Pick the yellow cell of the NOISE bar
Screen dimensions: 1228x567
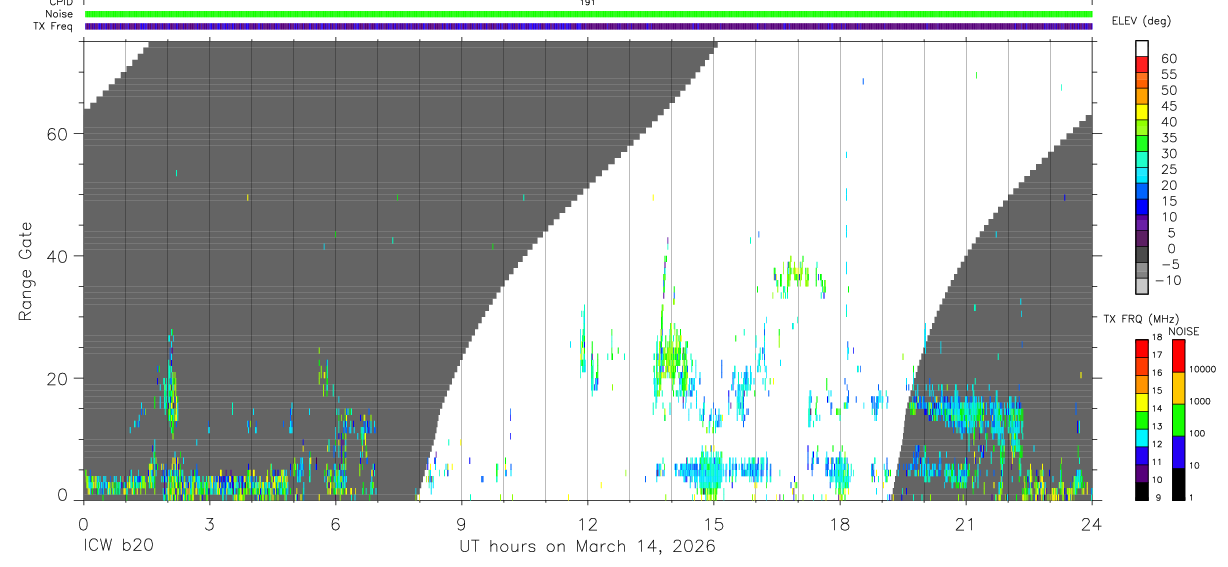pyautogui.click(x=1178, y=388)
